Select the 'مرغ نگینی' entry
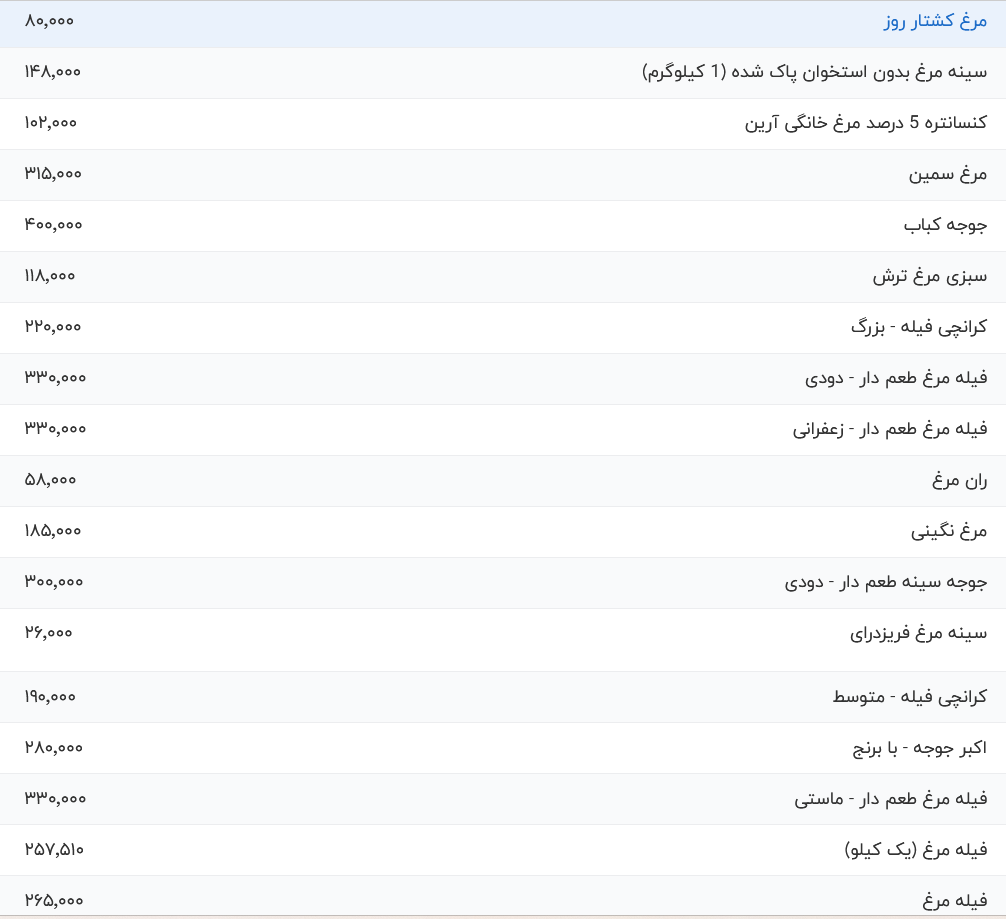 948,531
